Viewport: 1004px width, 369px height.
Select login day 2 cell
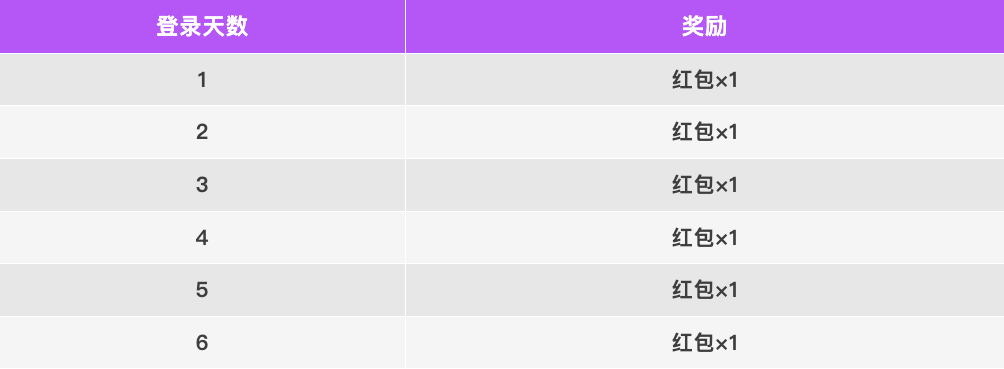pyautogui.click(x=202, y=132)
